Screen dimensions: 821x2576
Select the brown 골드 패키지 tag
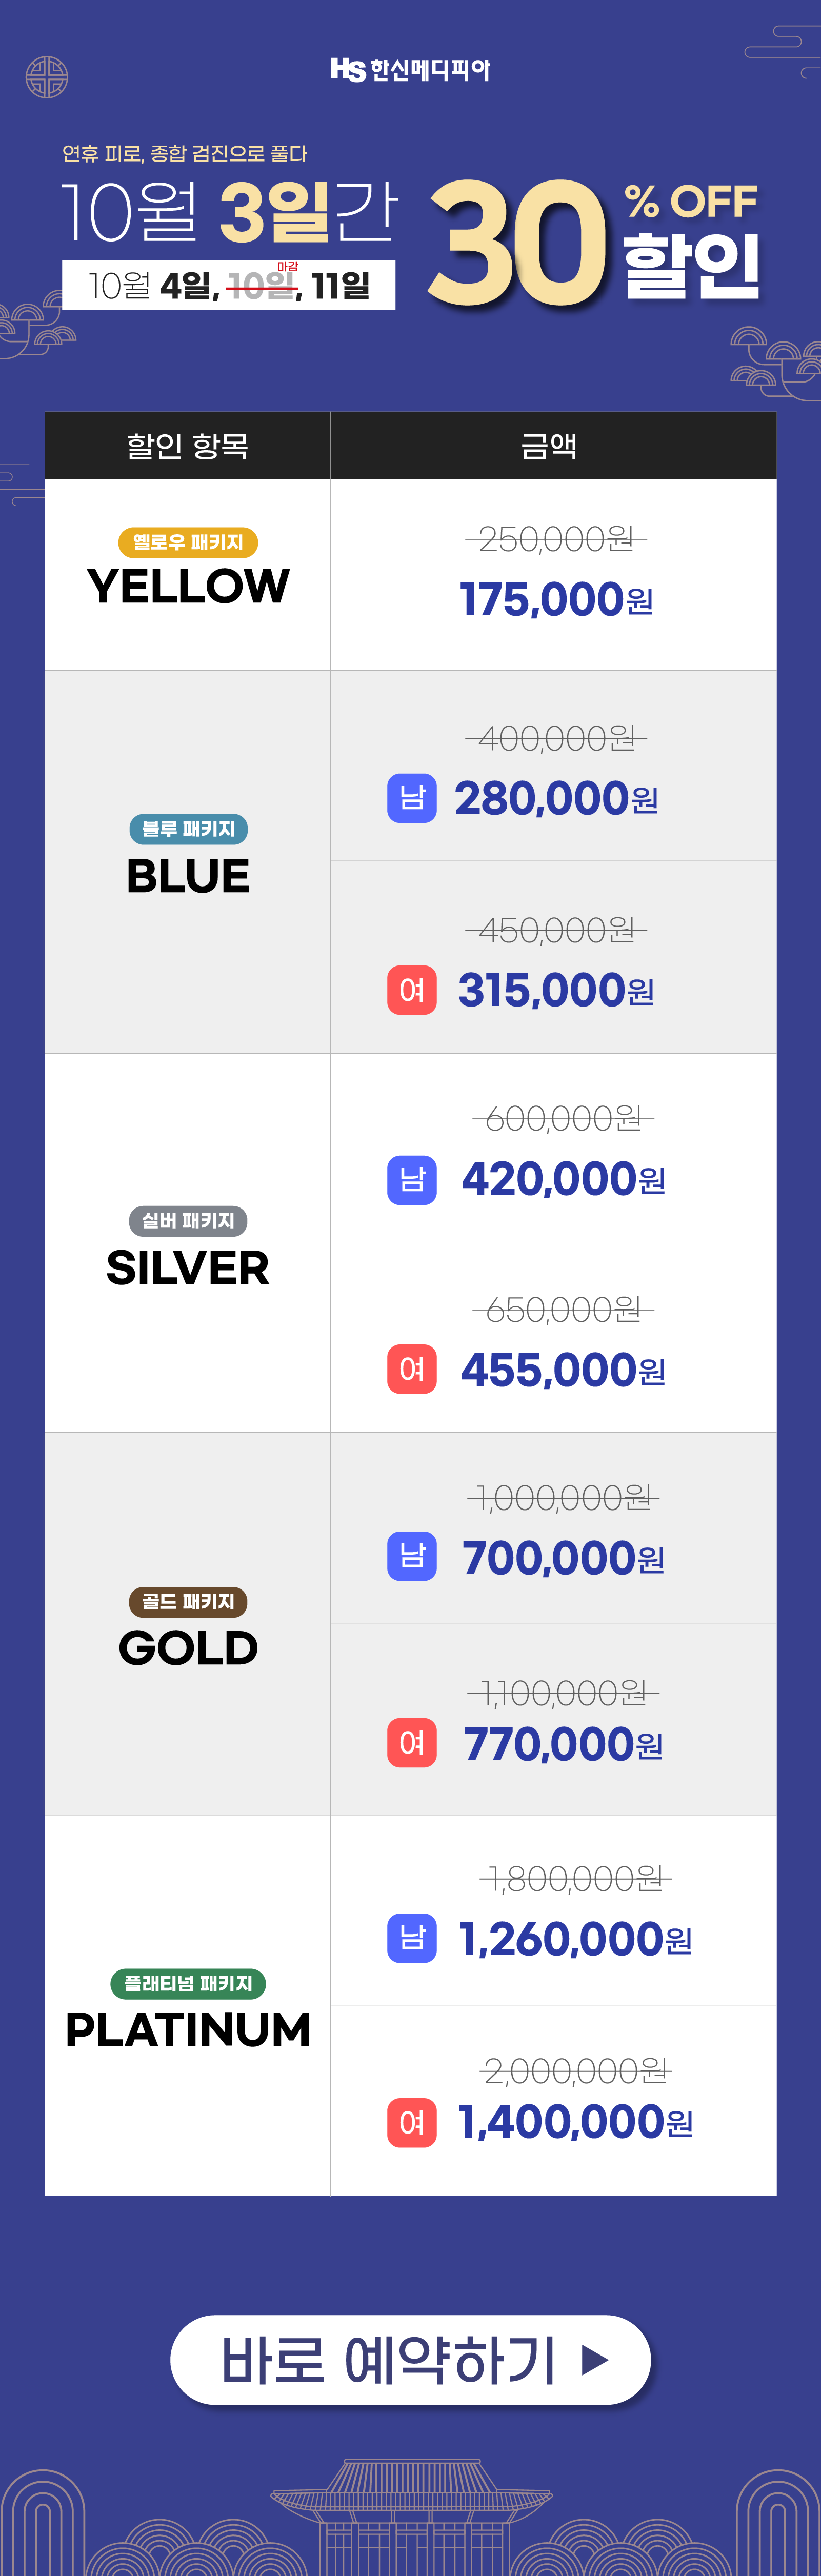[188, 1601]
